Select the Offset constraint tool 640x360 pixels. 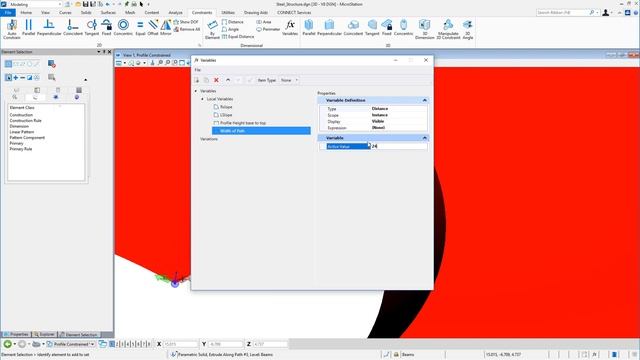click(153, 28)
